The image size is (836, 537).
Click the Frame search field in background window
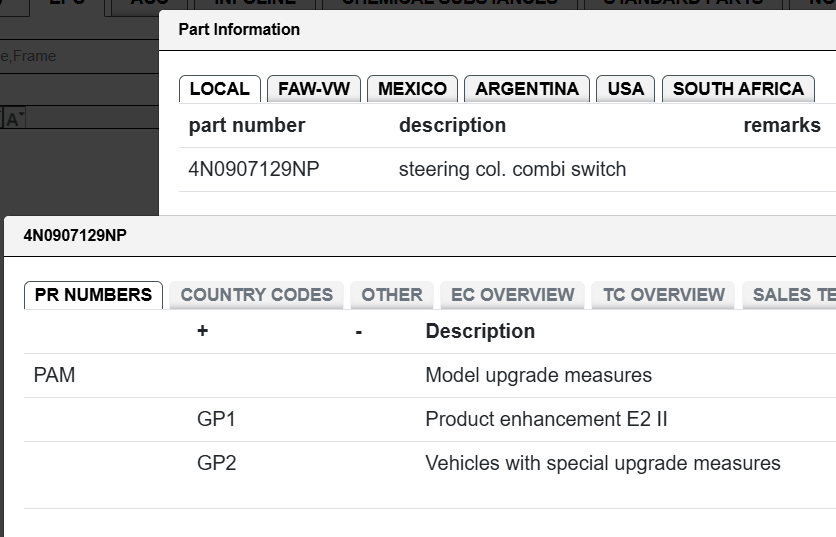coord(79,56)
